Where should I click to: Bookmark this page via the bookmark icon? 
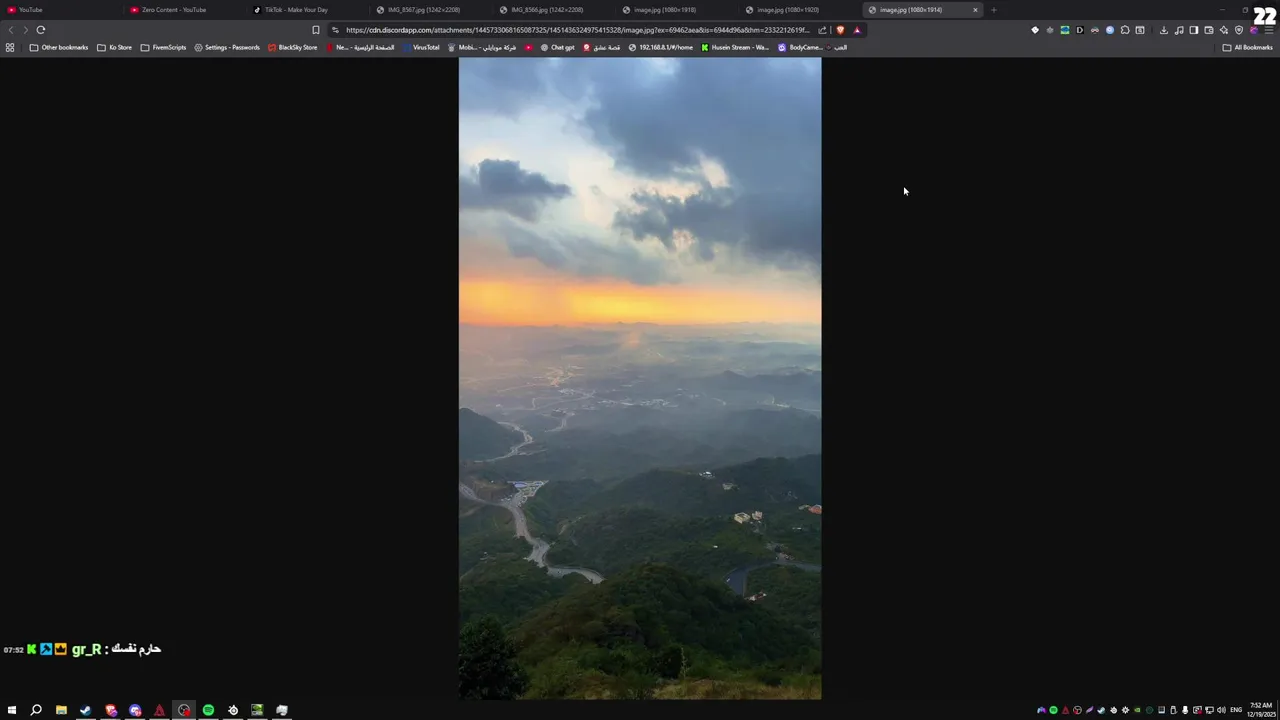pos(316,30)
